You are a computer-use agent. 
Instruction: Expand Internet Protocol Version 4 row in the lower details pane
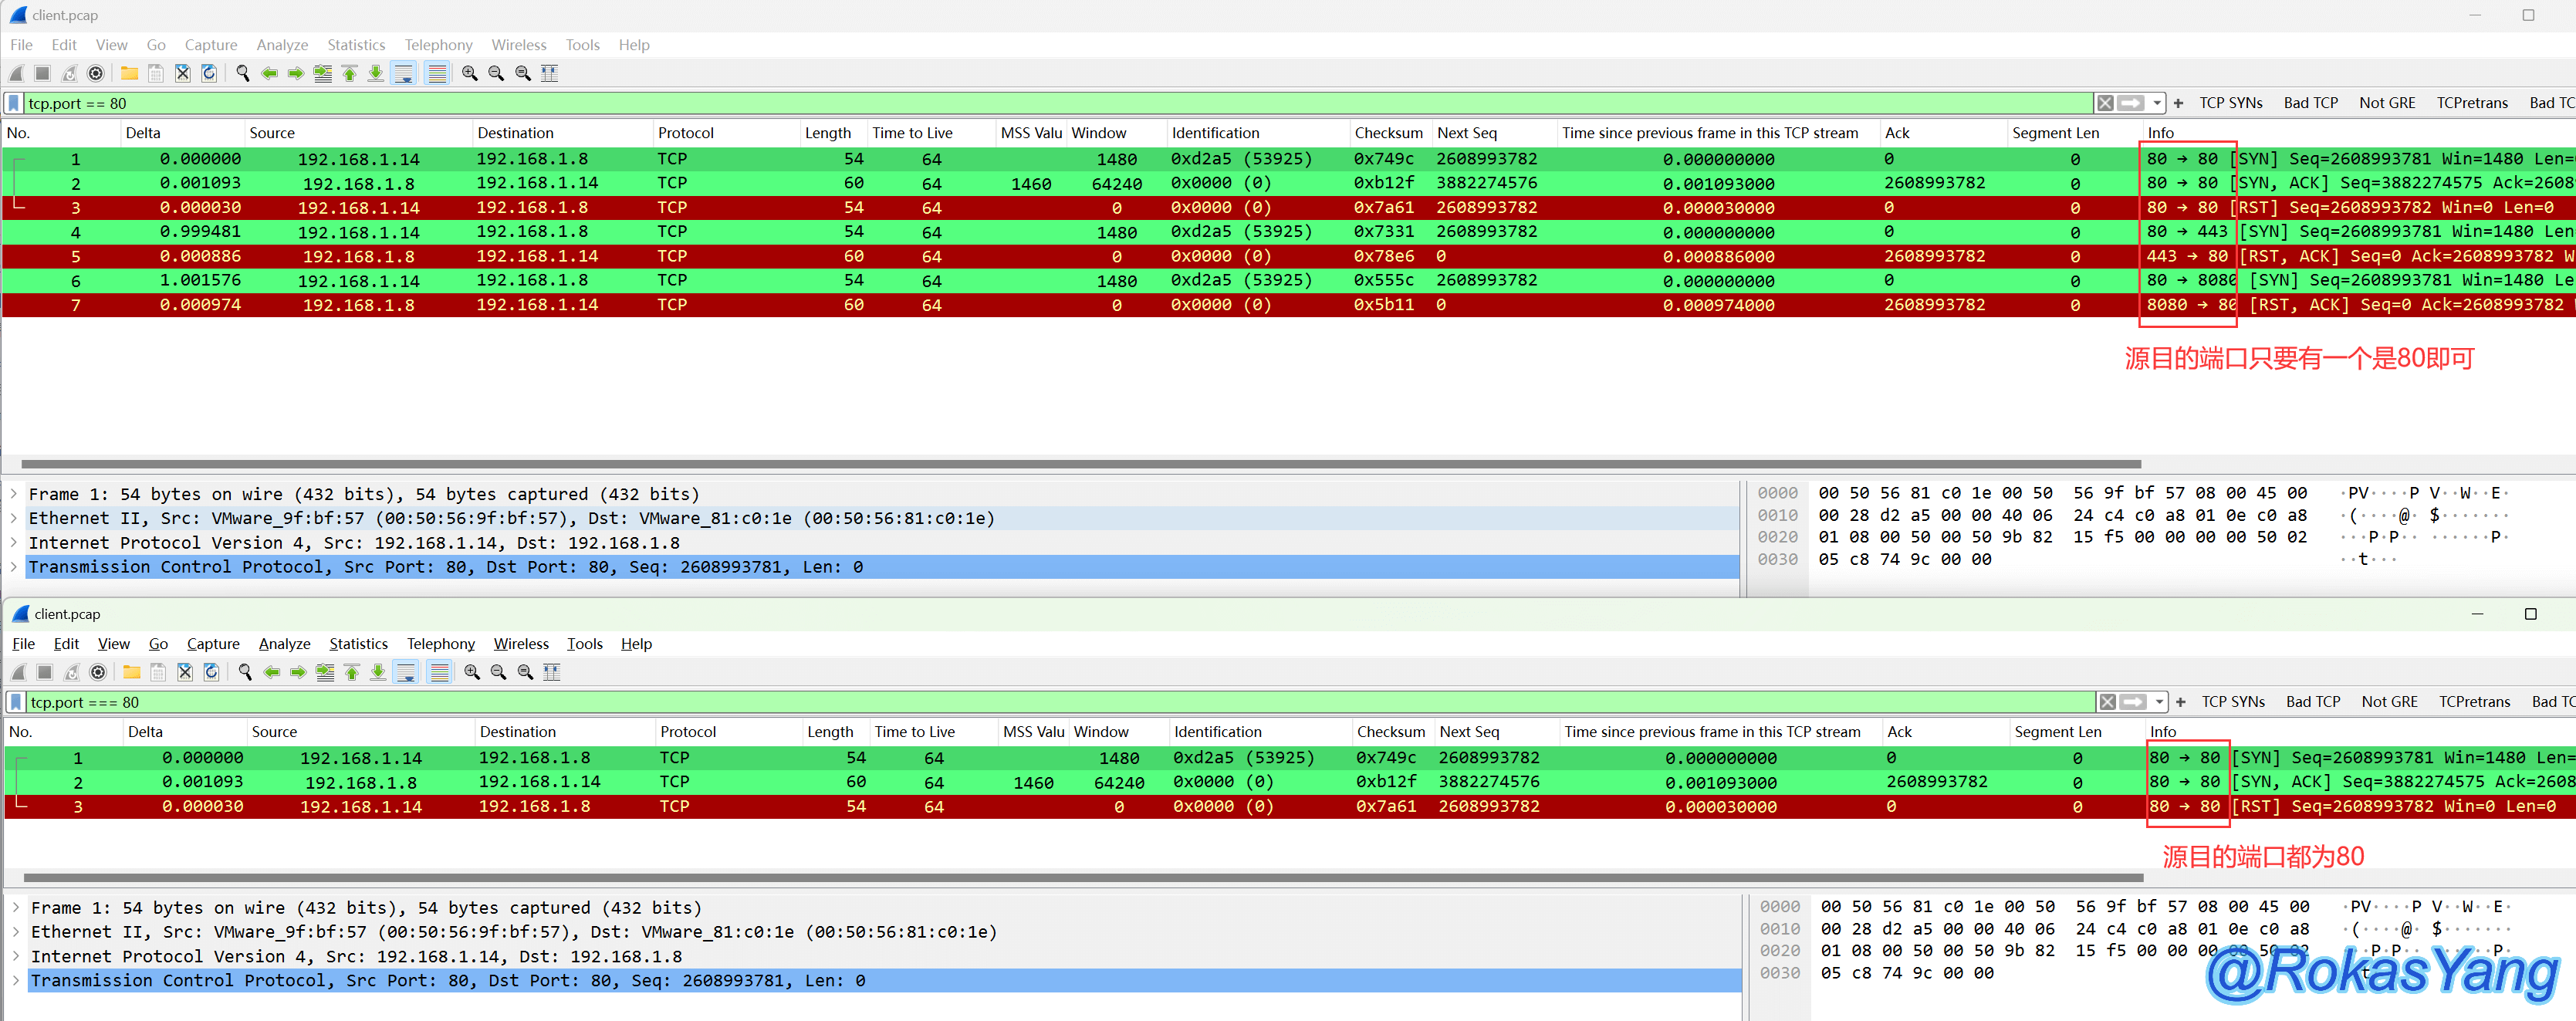(16, 956)
